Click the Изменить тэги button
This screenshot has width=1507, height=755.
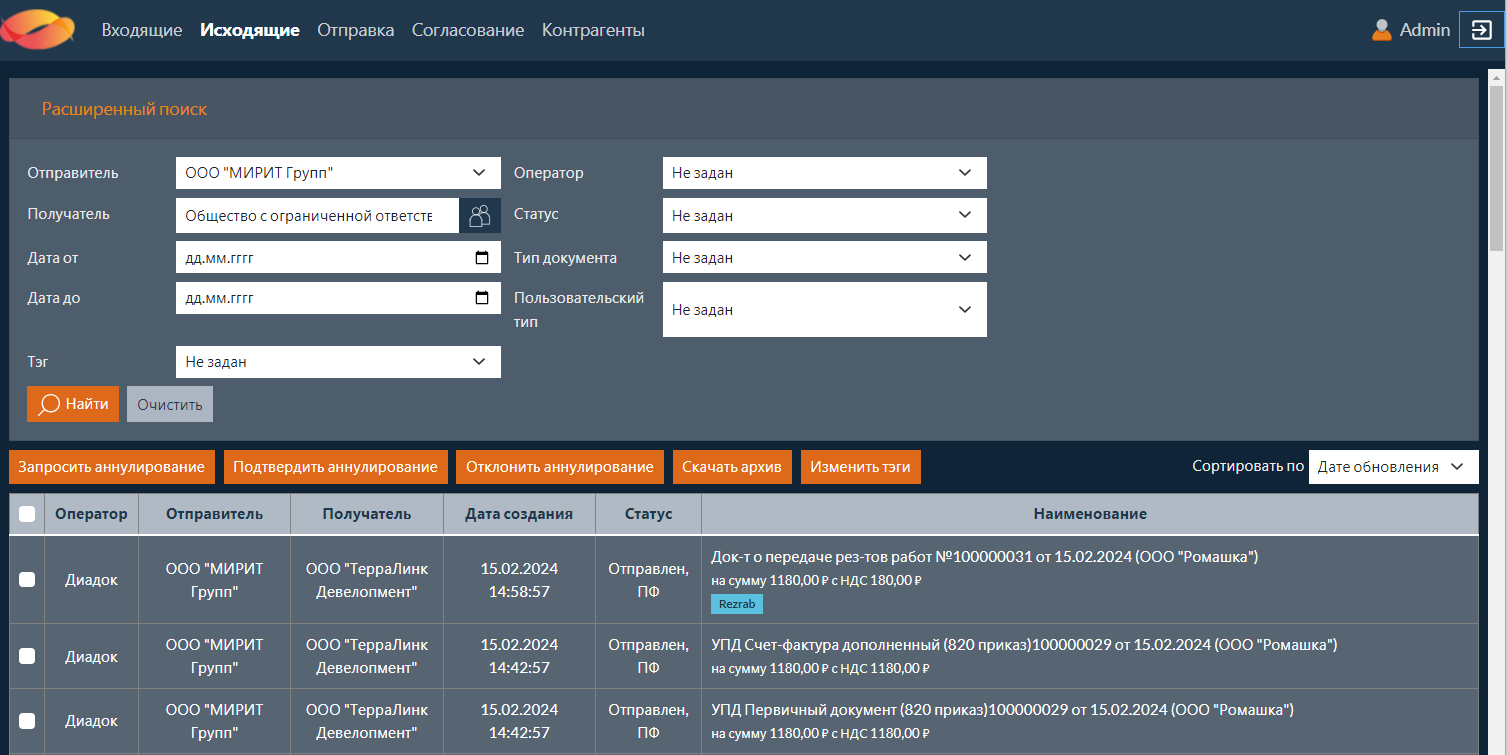coord(860,467)
